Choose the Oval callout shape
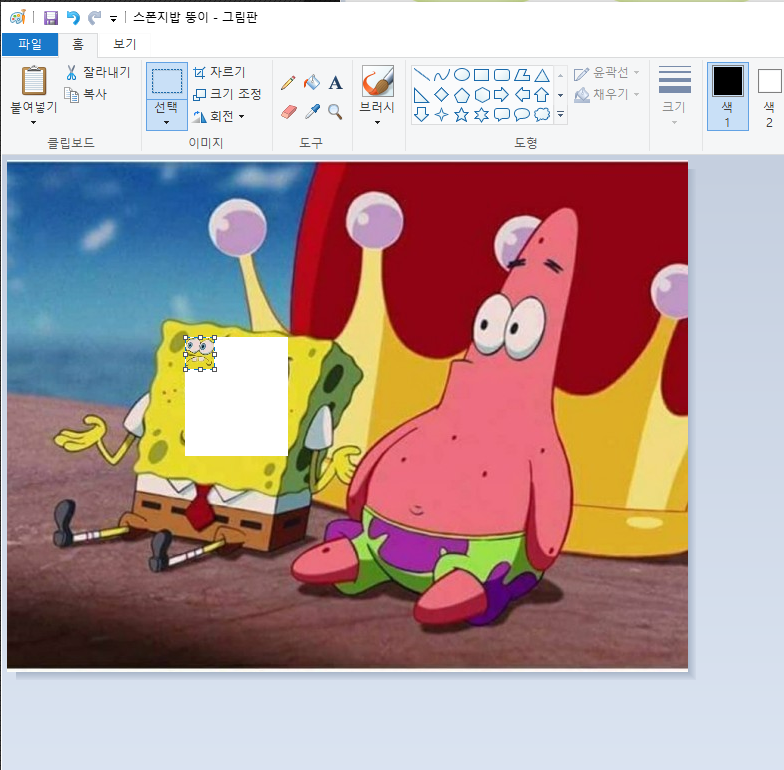The width and height of the screenshot is (784, 770). click(522, 114)
